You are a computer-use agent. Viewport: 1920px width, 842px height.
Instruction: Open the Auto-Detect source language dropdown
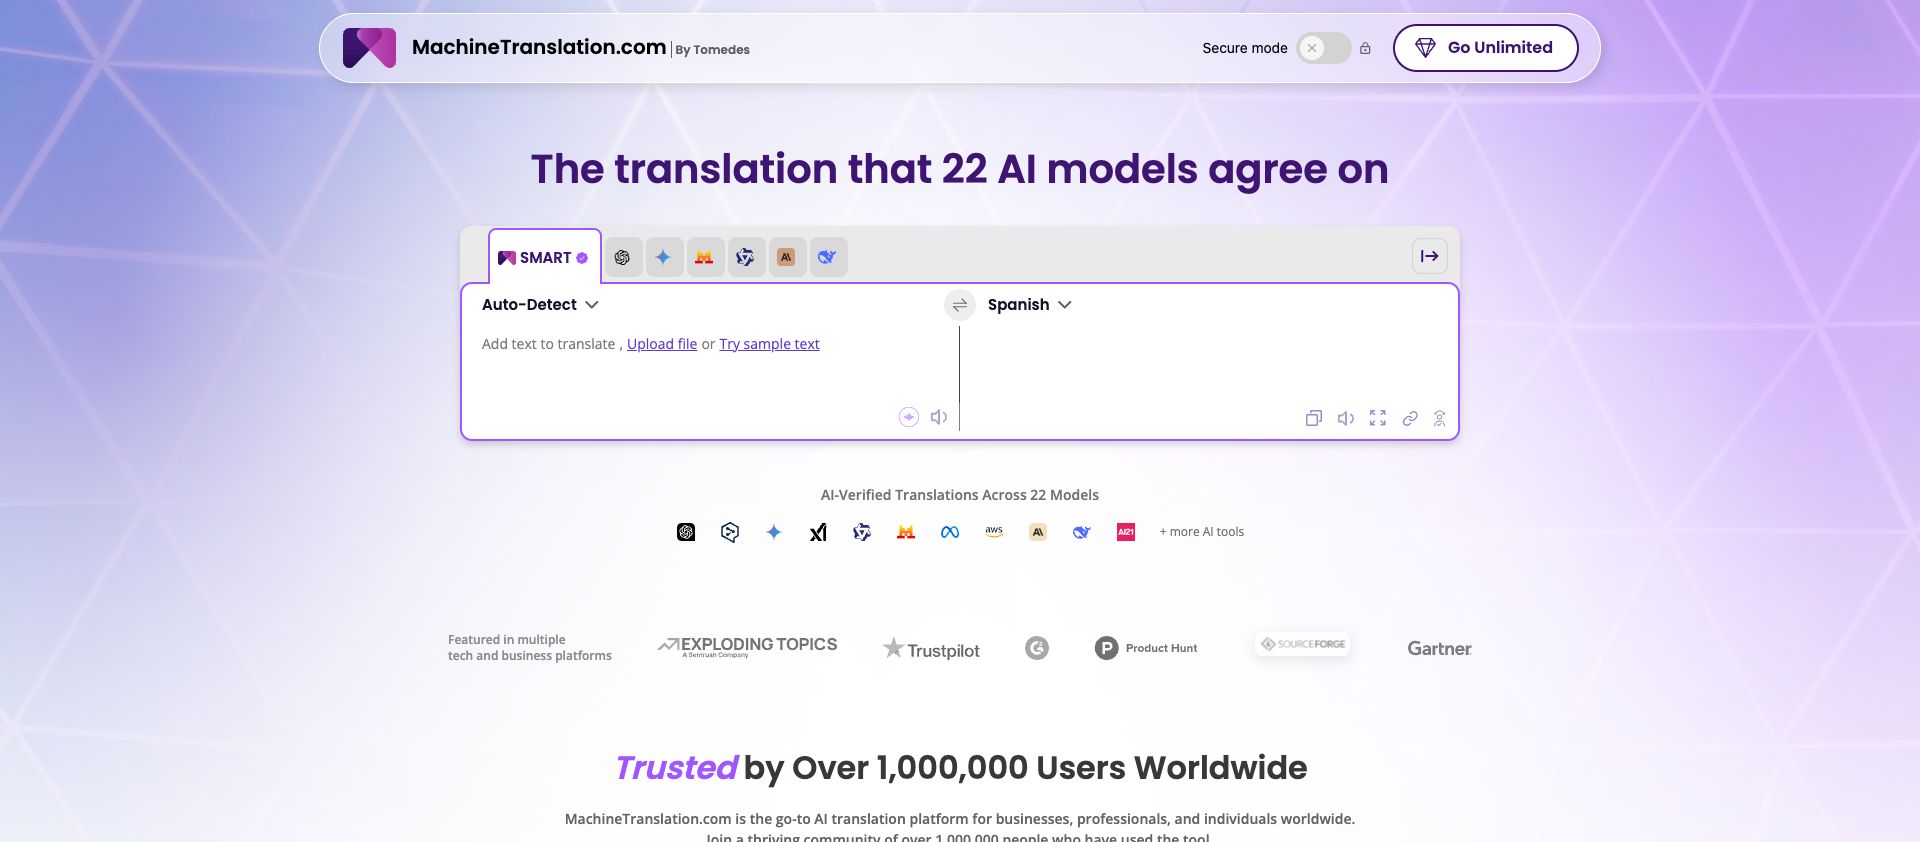pyautogui.click(x=540, y=305)
